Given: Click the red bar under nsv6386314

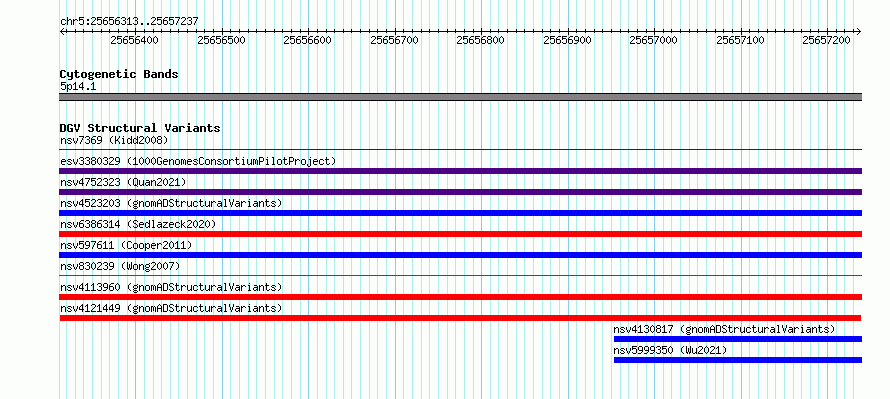Looking at the screenshot, I should click(461, 234).
